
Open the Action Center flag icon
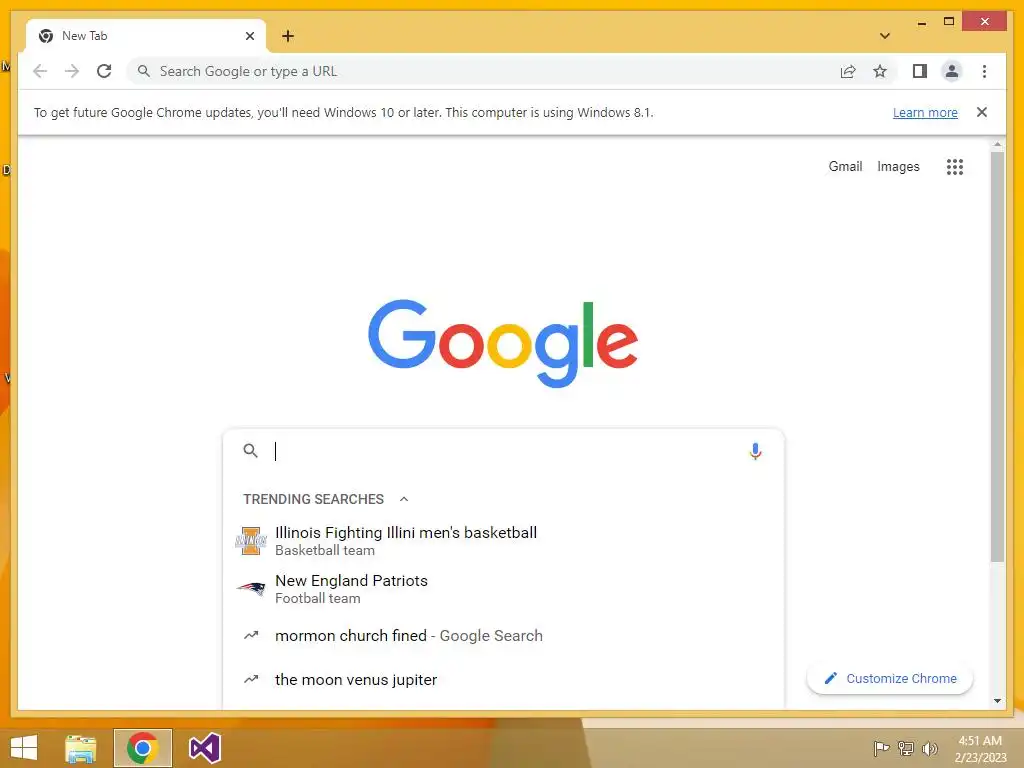click(x=881, y=748)
